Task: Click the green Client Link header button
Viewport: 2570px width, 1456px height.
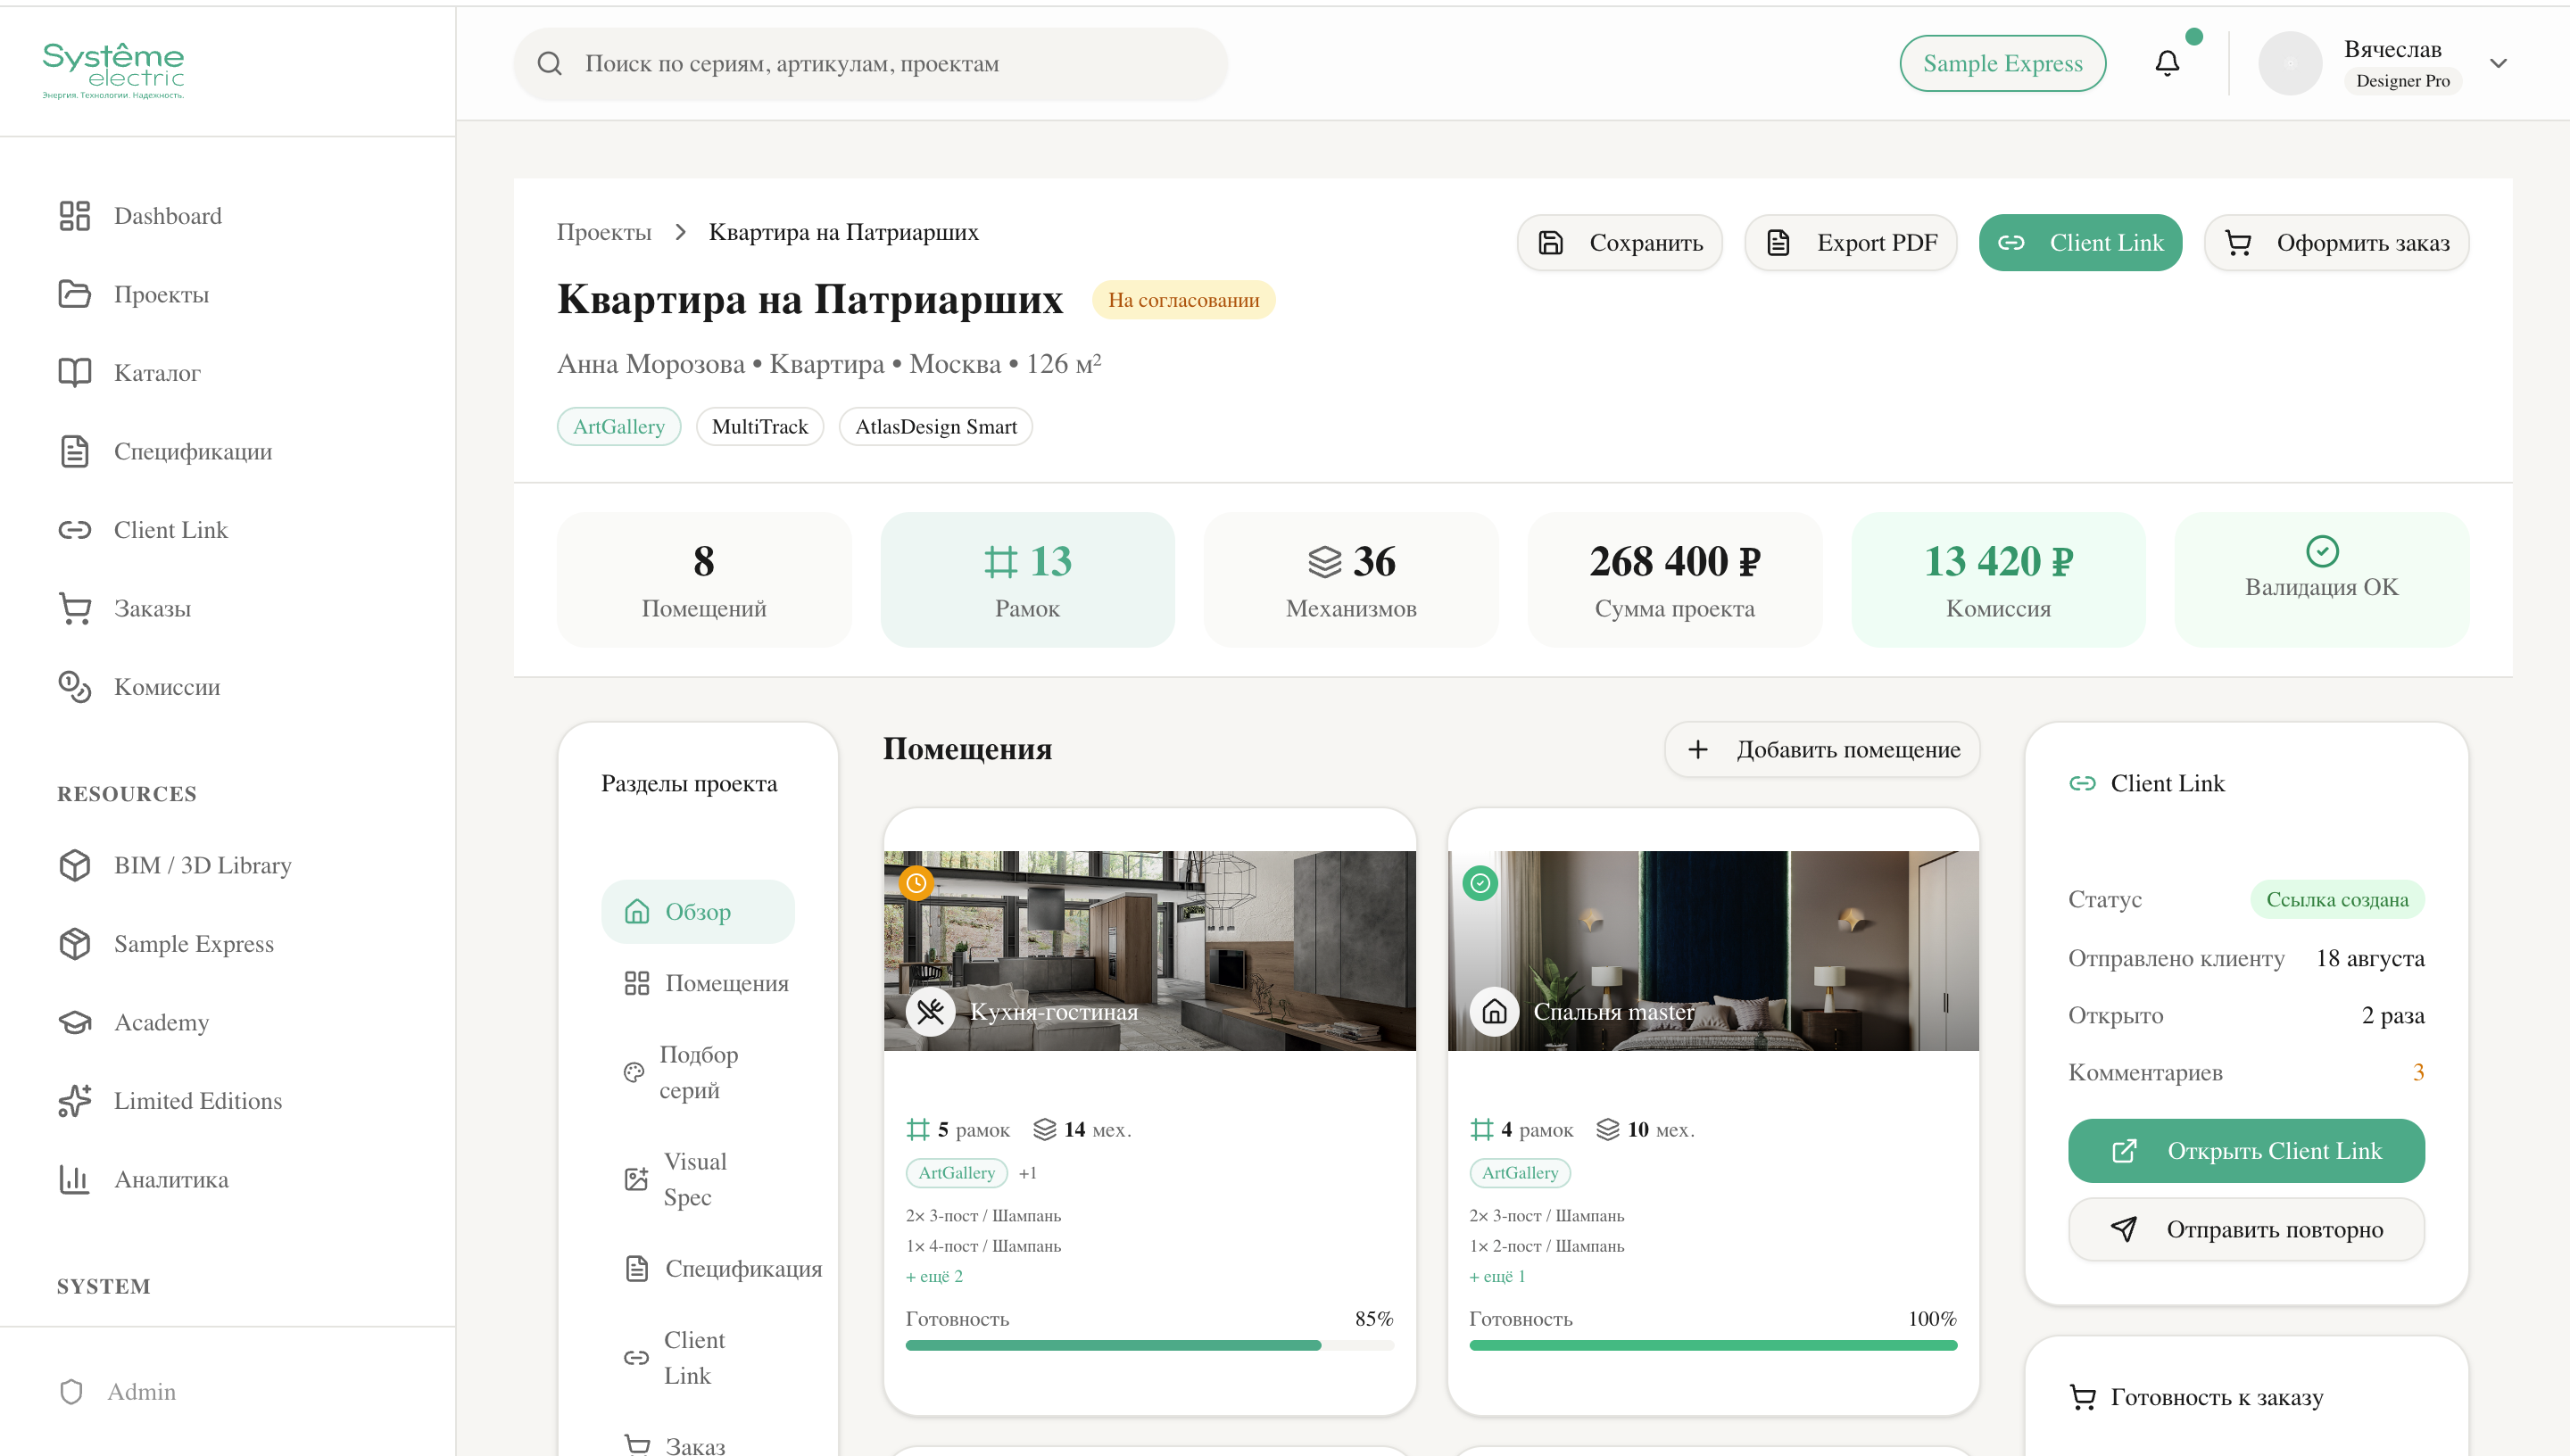Action: click(2079, 243)
